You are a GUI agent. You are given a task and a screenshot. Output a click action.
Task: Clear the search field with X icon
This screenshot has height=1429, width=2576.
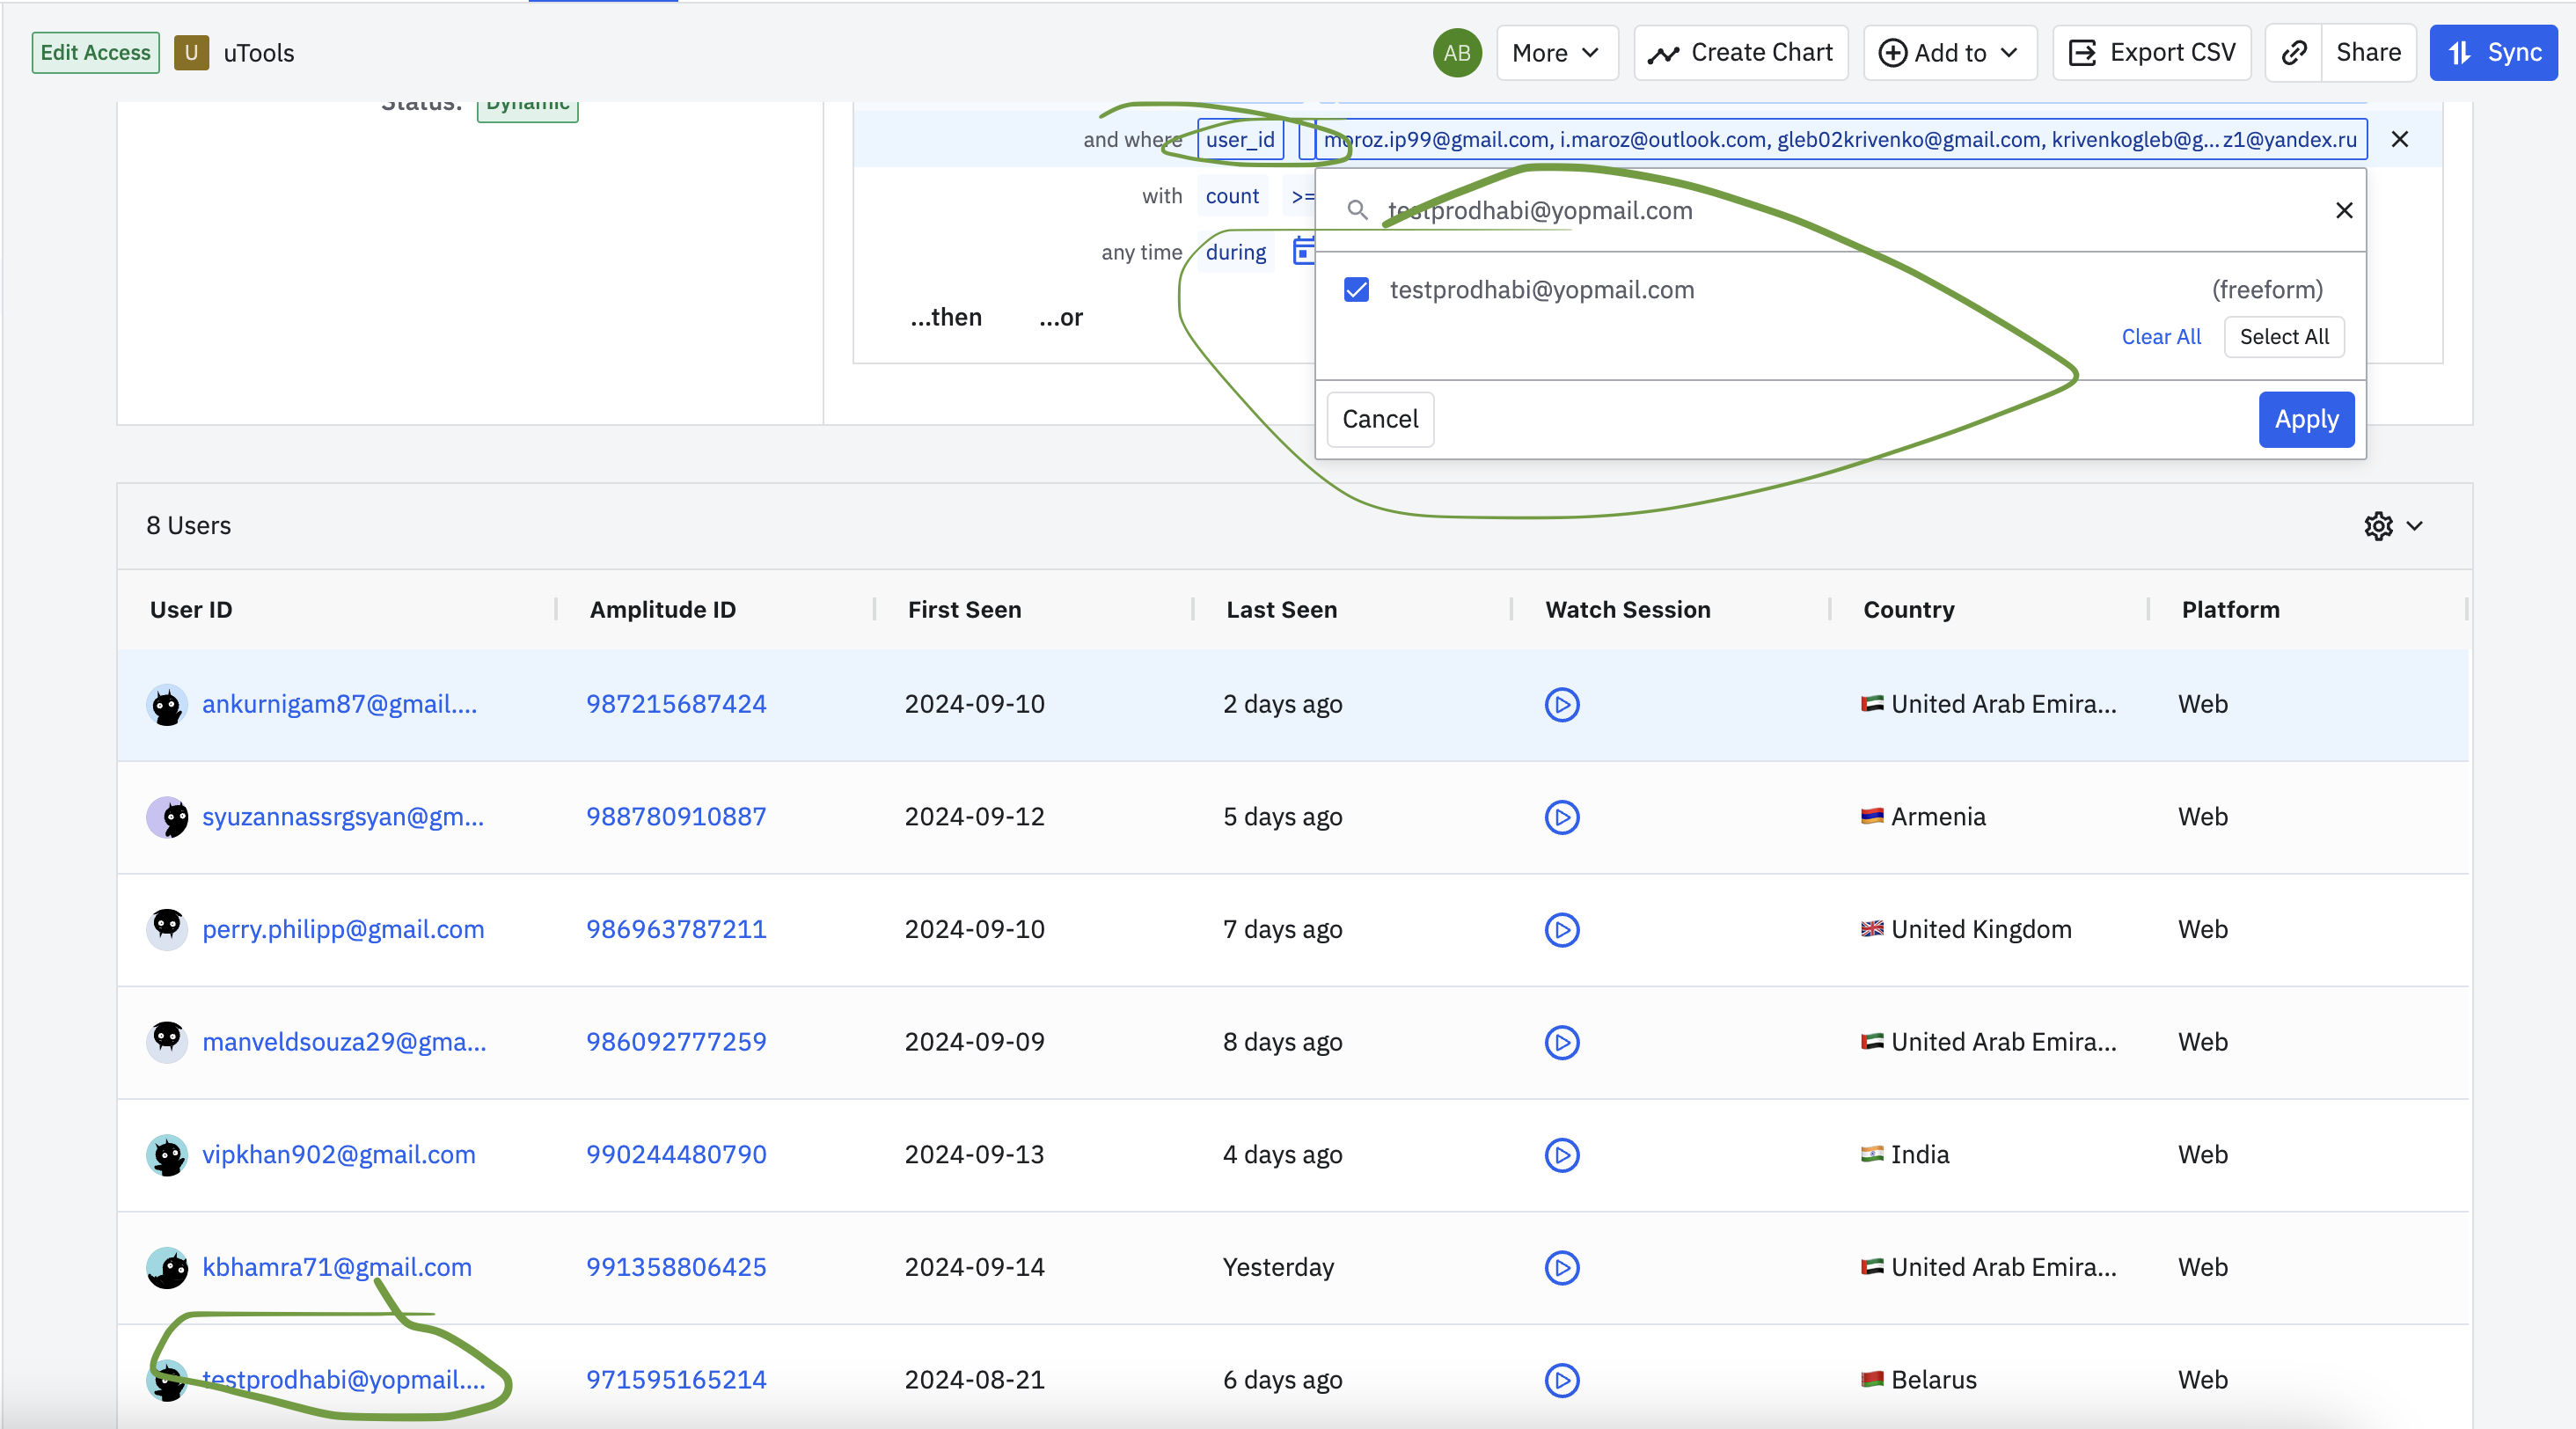pos(2343,211)
